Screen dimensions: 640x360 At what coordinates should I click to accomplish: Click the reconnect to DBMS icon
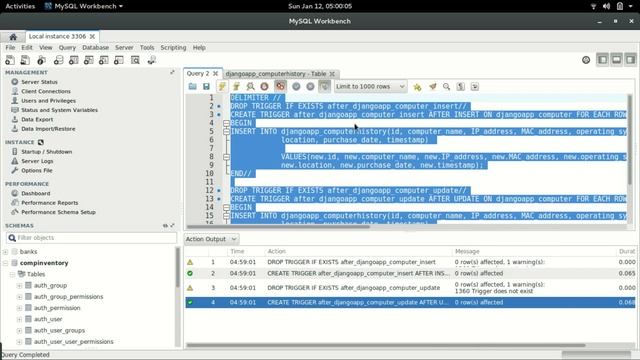151,60
